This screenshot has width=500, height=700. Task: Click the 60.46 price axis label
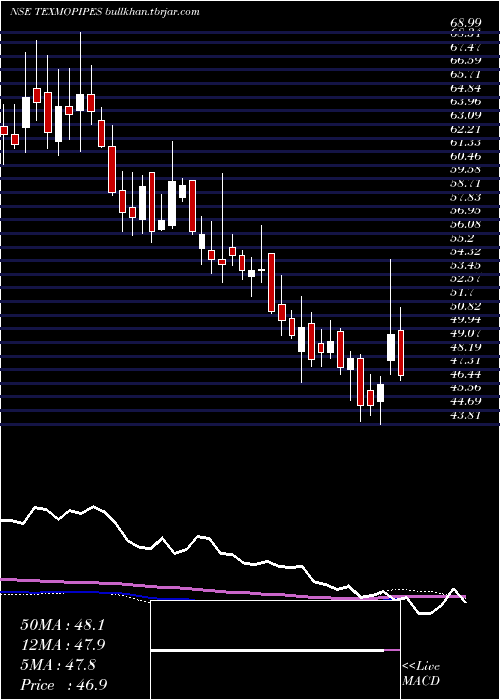465,156
